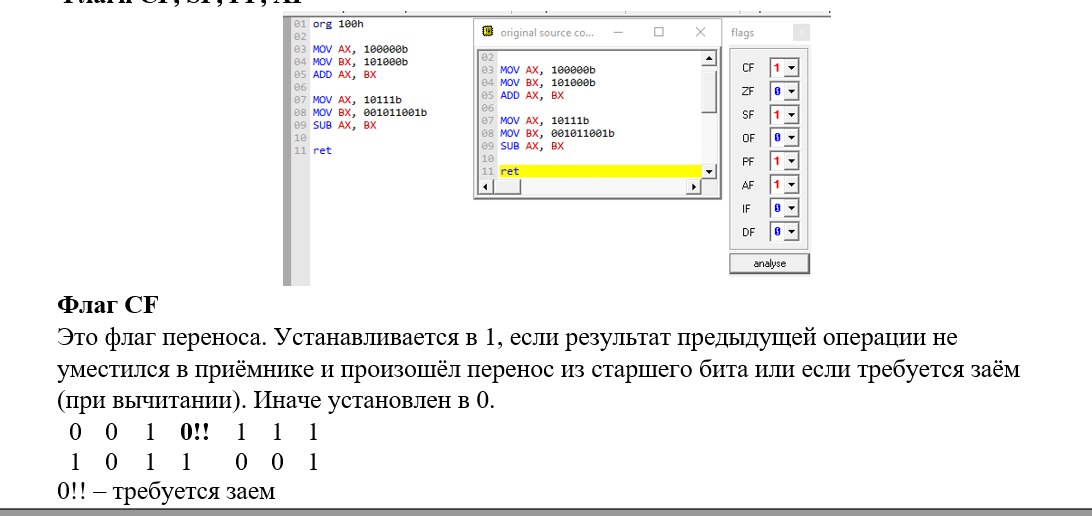
Task: Click line 09 SUB AX, BX in source window
Action: (x=531, y=146)
